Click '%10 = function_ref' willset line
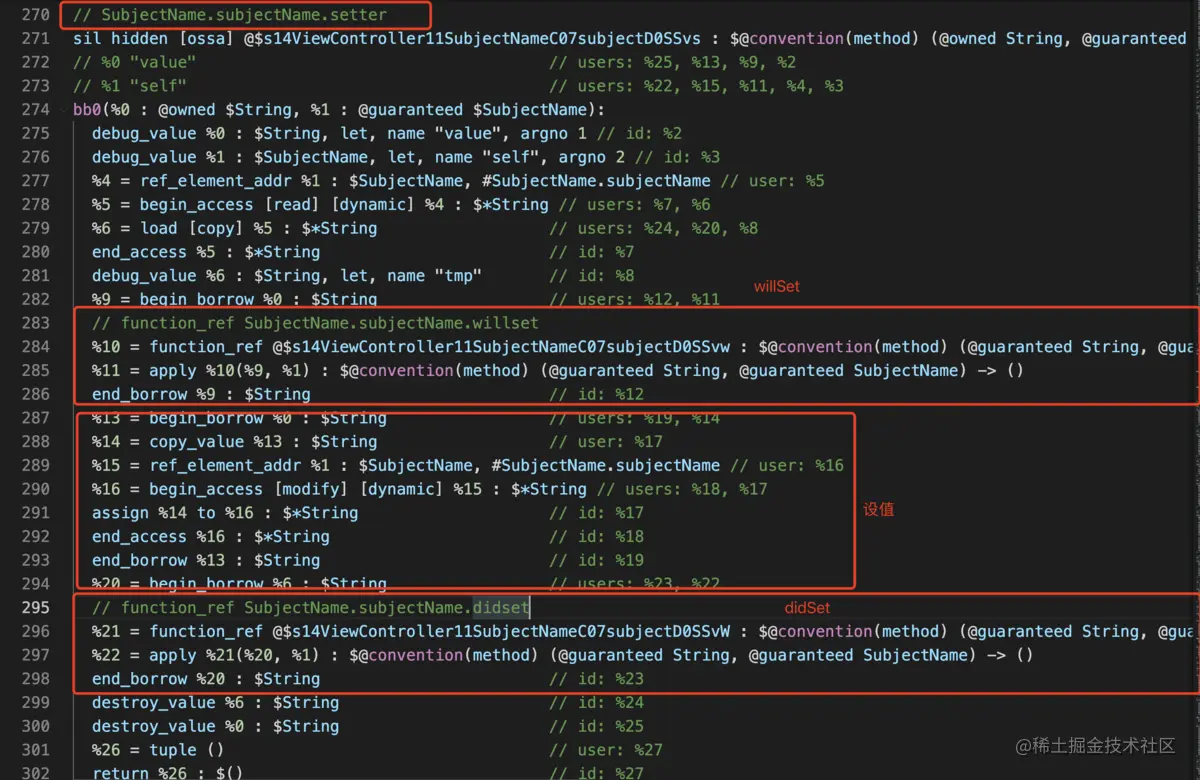Viewport: 1200px width, 780px height. [x=643, y=347]
